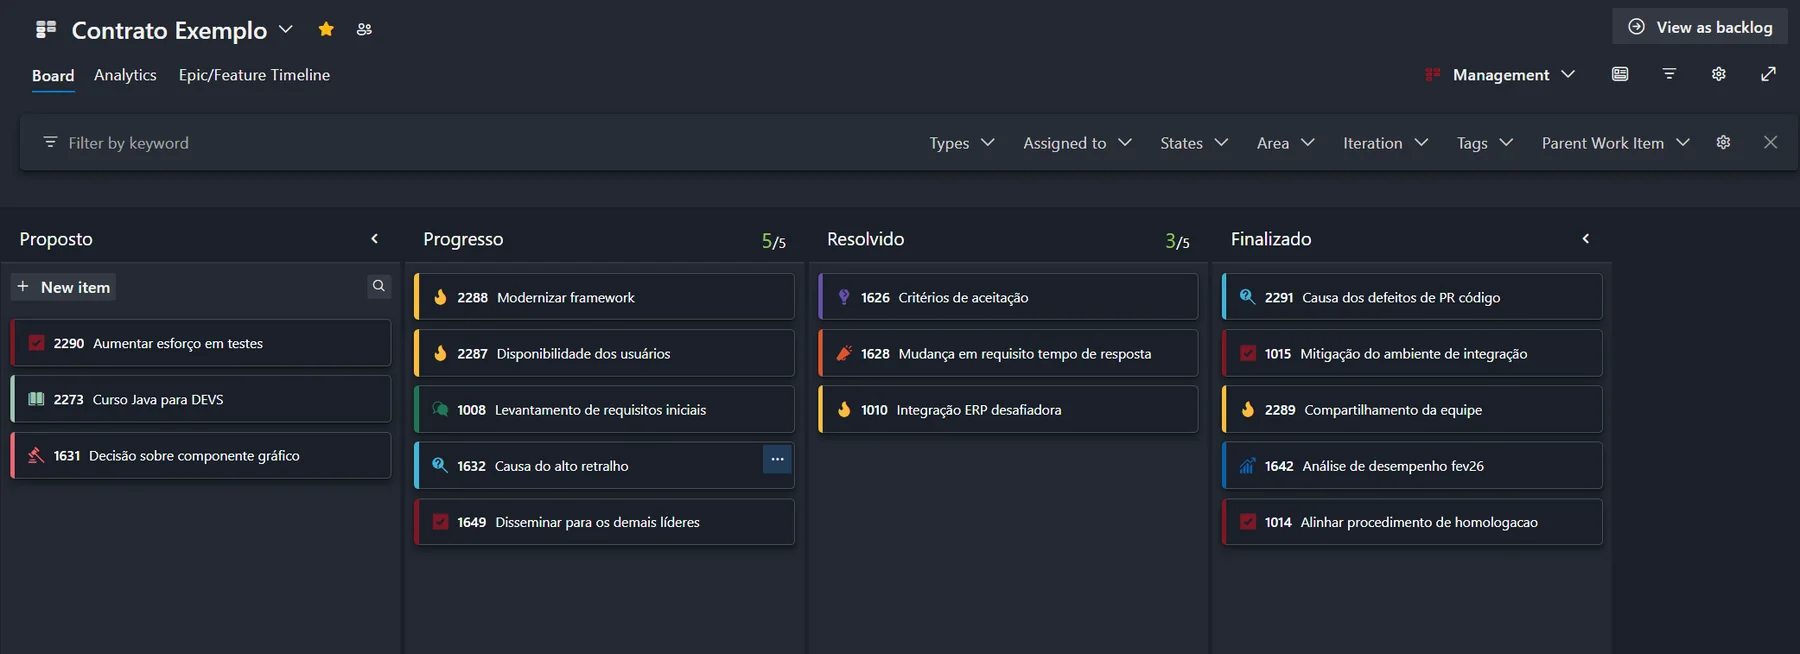Click lightbulb icon of item 1626

[844, 297]
